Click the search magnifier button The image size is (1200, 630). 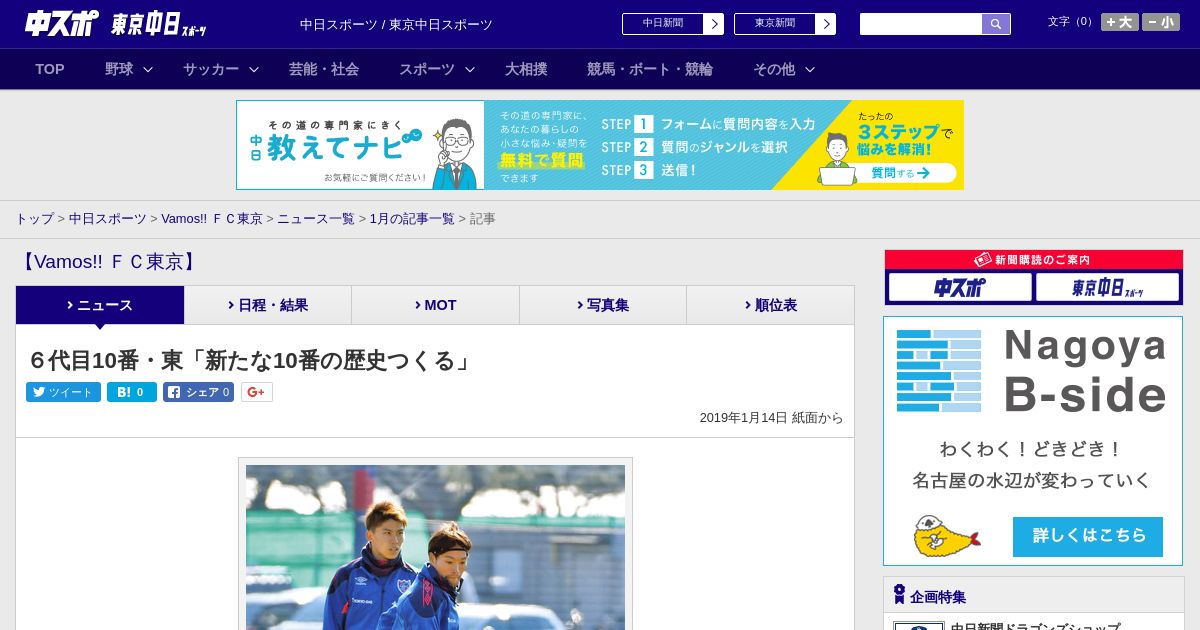(x=996, y=24)
